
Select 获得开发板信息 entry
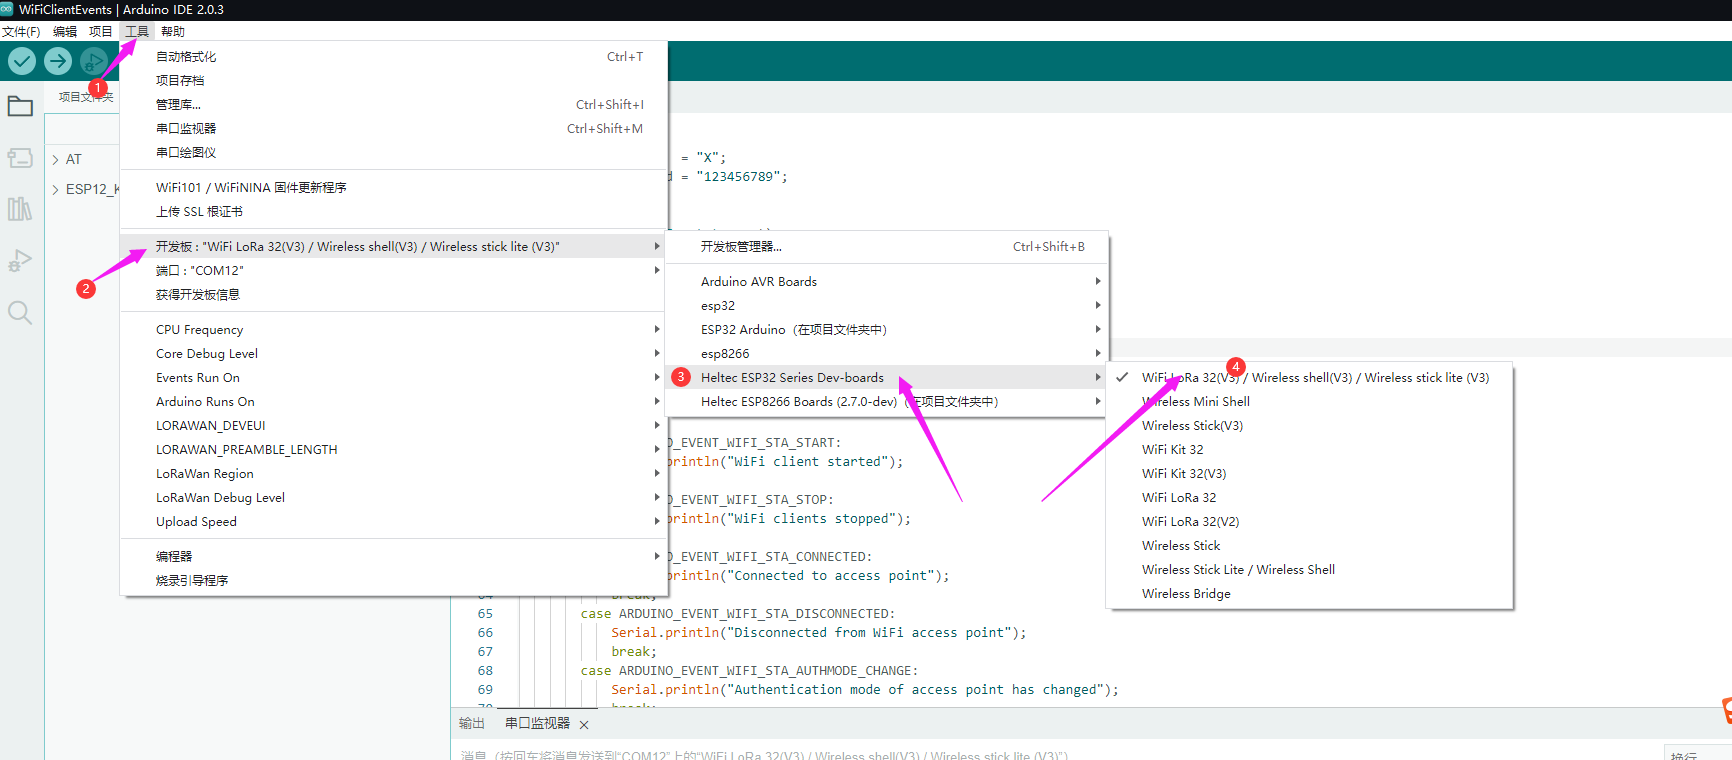(x=394, y=295)
